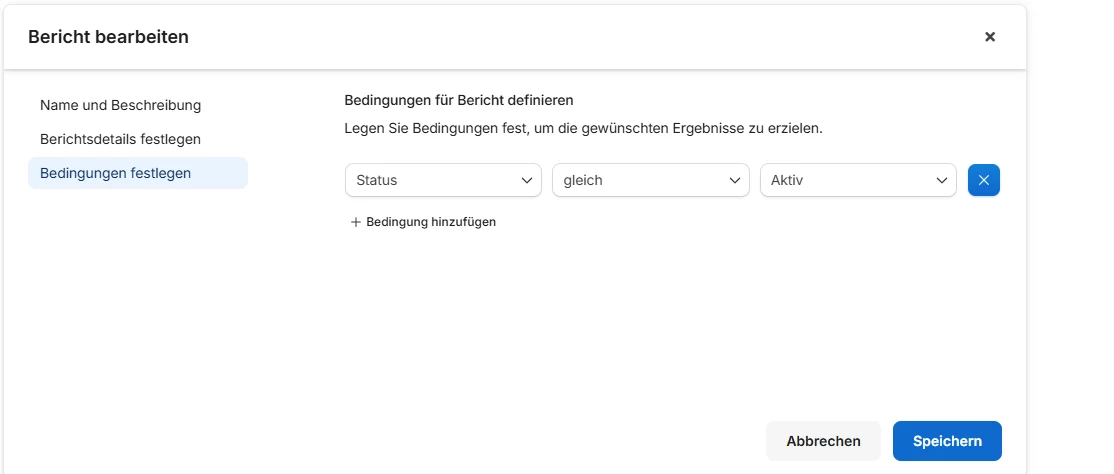
Task: Switch to Berichtsdetails festlegen step
Action: [x=120, y=139]
